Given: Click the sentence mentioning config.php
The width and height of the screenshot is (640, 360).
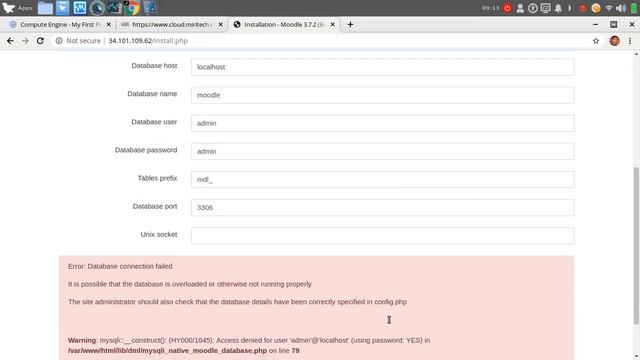Looking at the screenshot, I should (x=237, y=302).
